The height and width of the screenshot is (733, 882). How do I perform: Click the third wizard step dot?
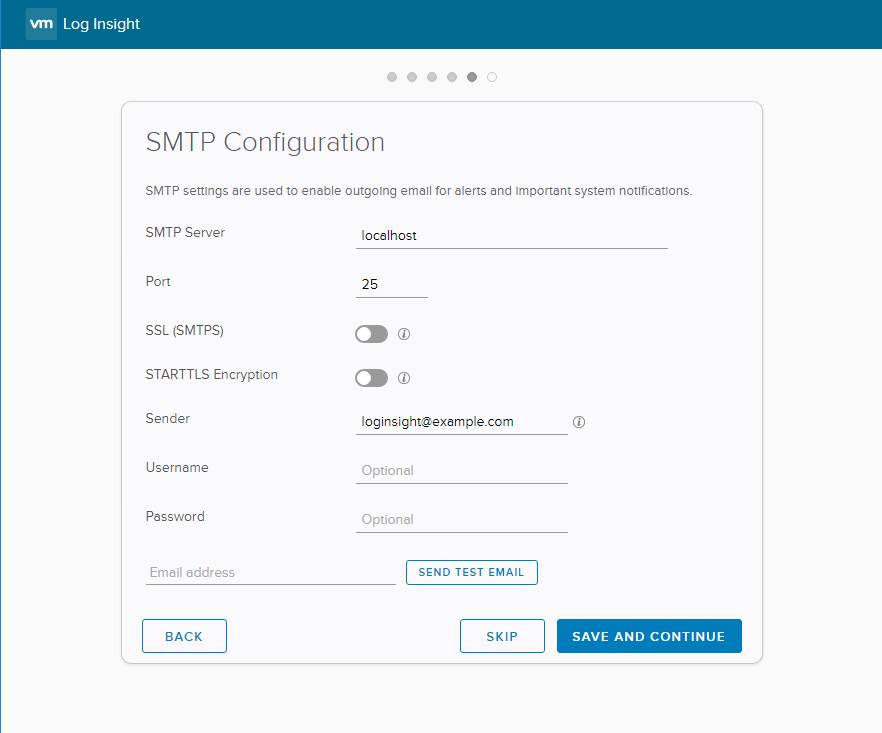(432, 77)
